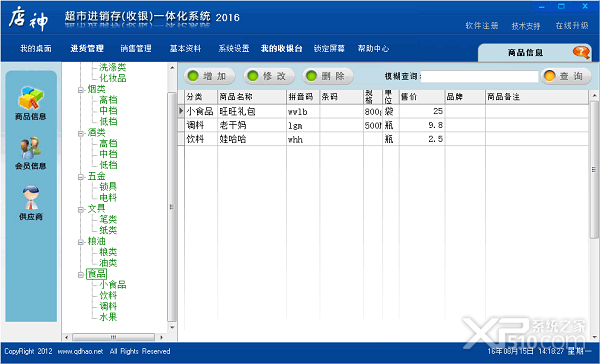
Task: Select 纸类 in category tree
Action: click(x=108, y=230)
